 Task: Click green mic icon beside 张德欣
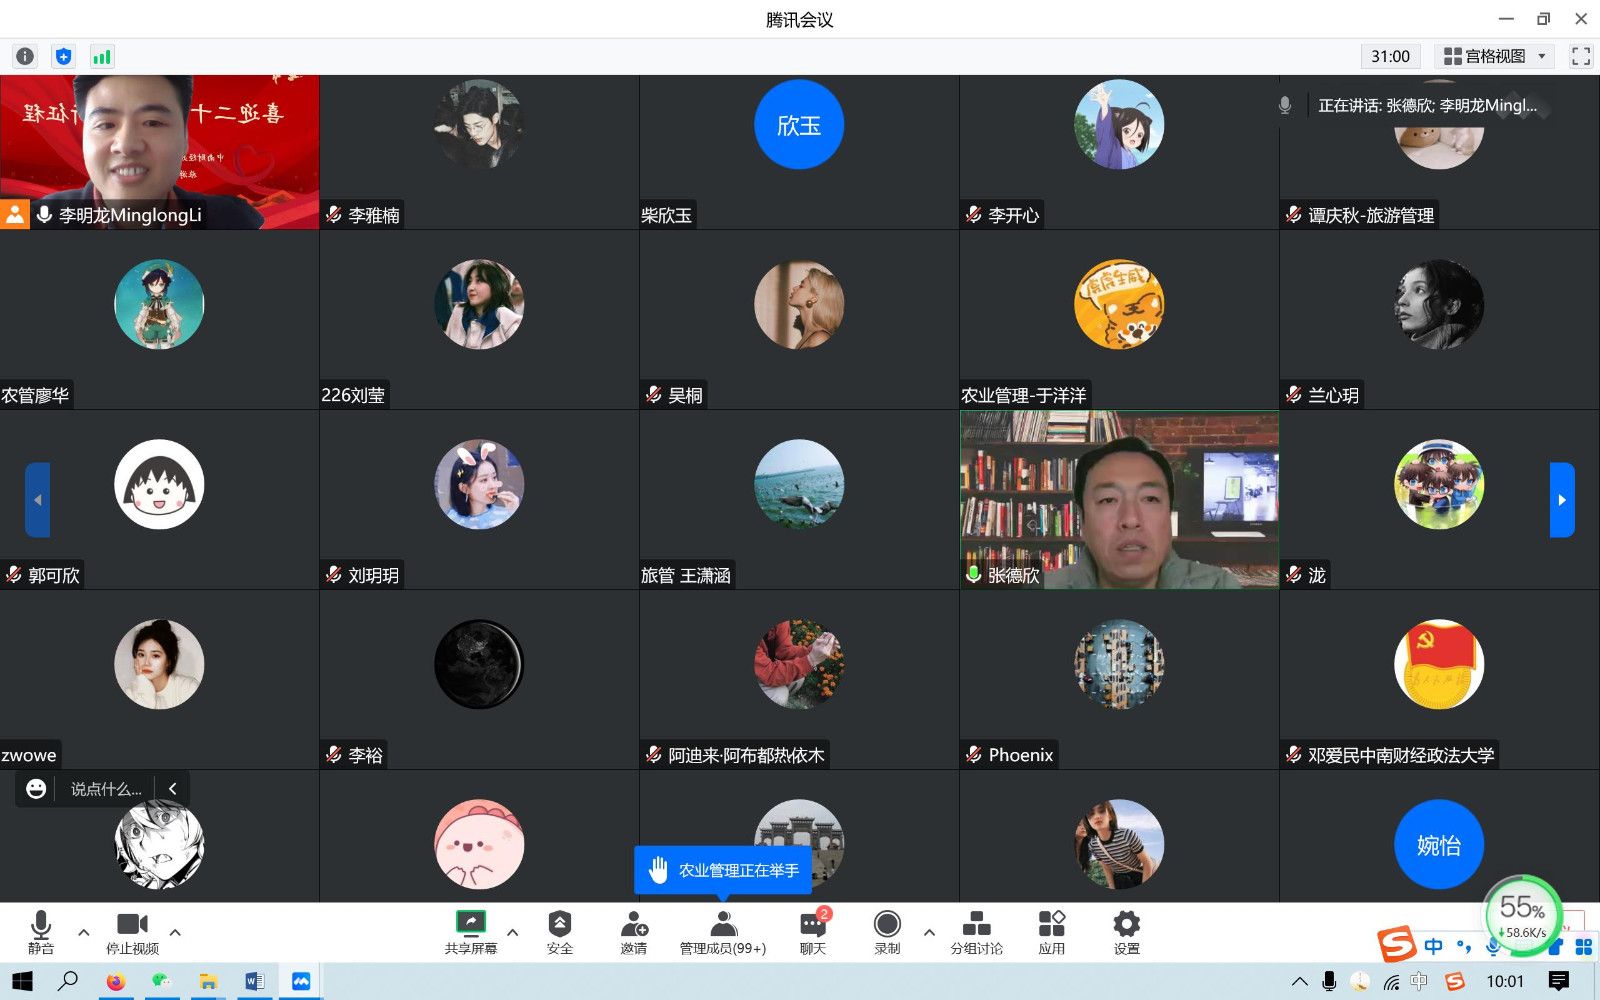(x=973, y=575)
